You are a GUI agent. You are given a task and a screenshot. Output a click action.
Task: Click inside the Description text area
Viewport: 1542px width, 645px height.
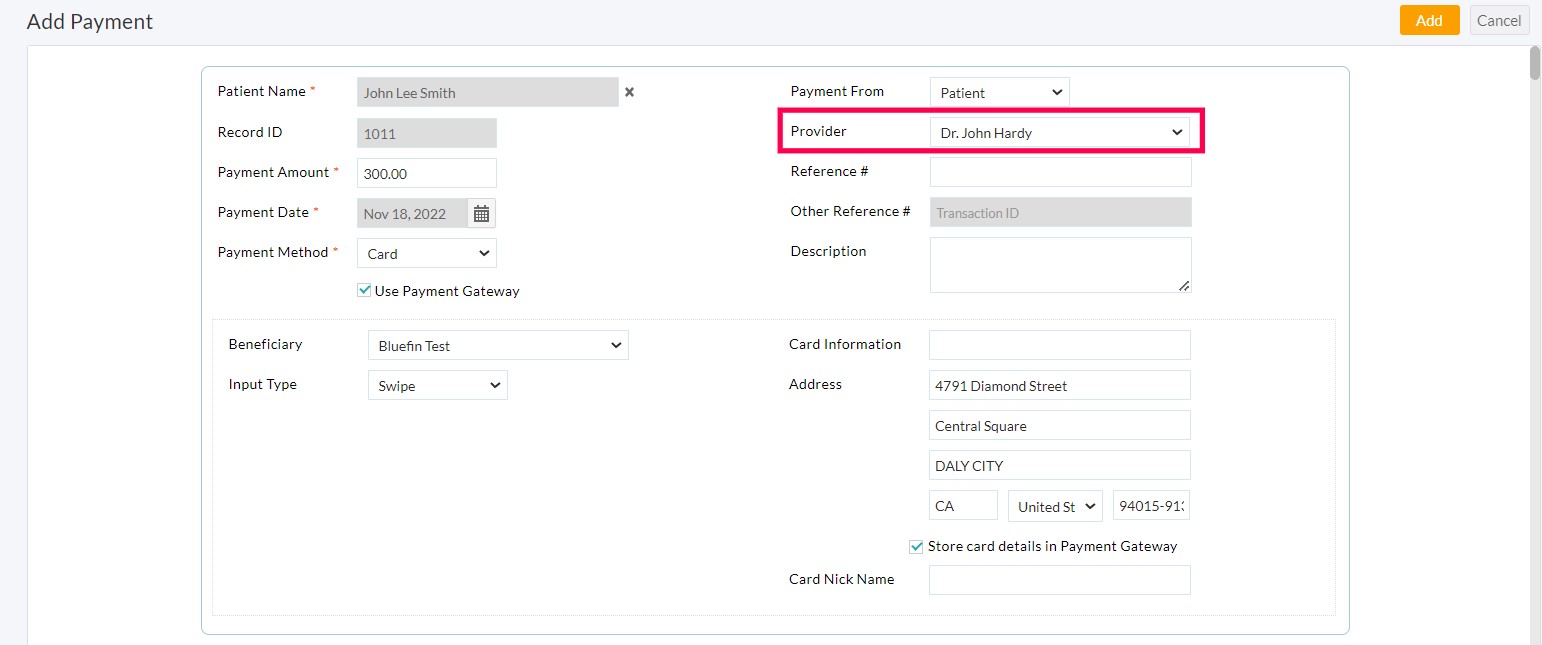point(1060,265)
